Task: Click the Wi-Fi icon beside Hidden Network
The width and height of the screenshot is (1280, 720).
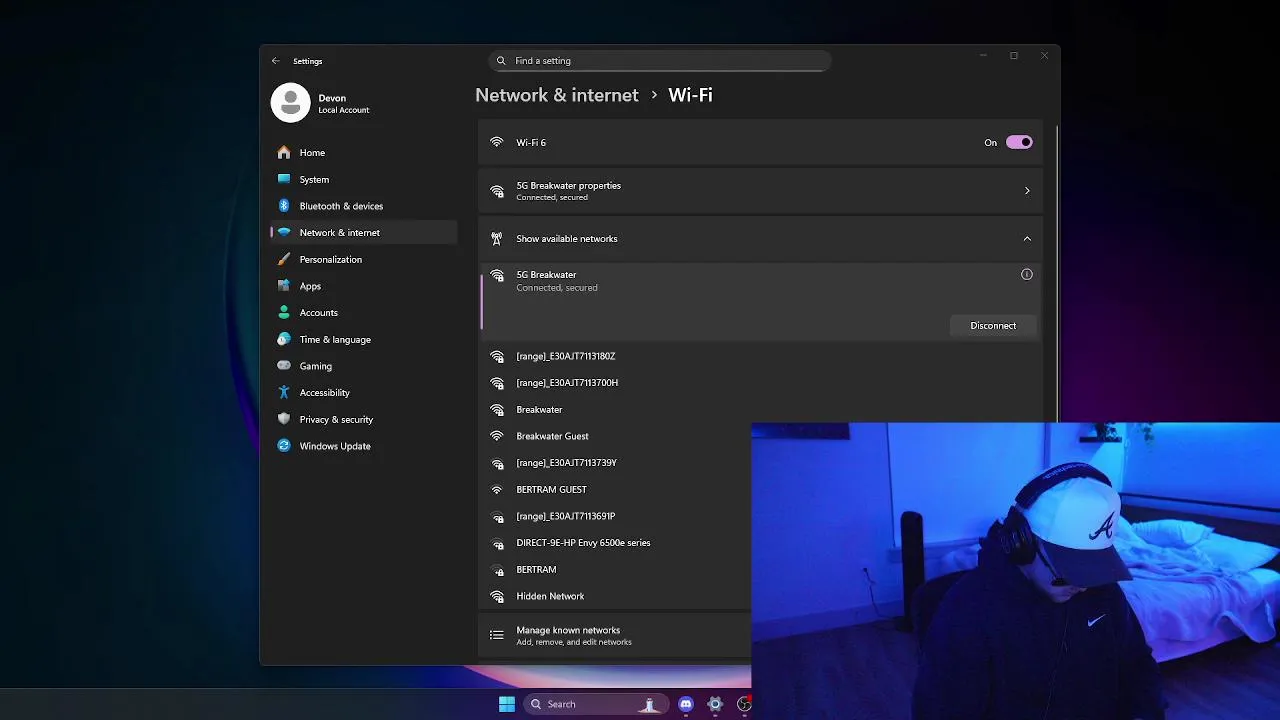Action: pyautogui.click(x=497, y=597)
